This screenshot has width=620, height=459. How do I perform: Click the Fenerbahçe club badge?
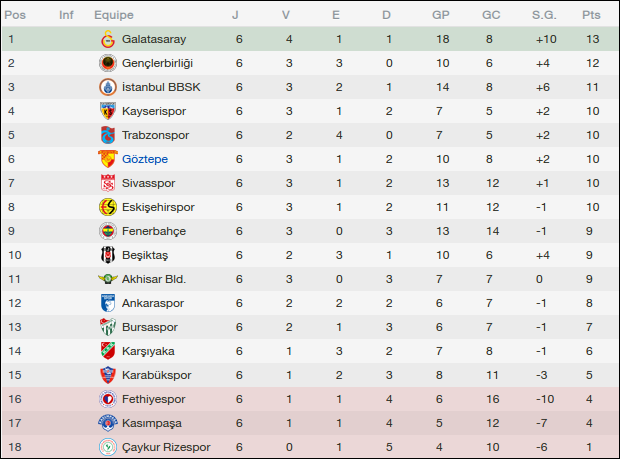tap(107, 231)
